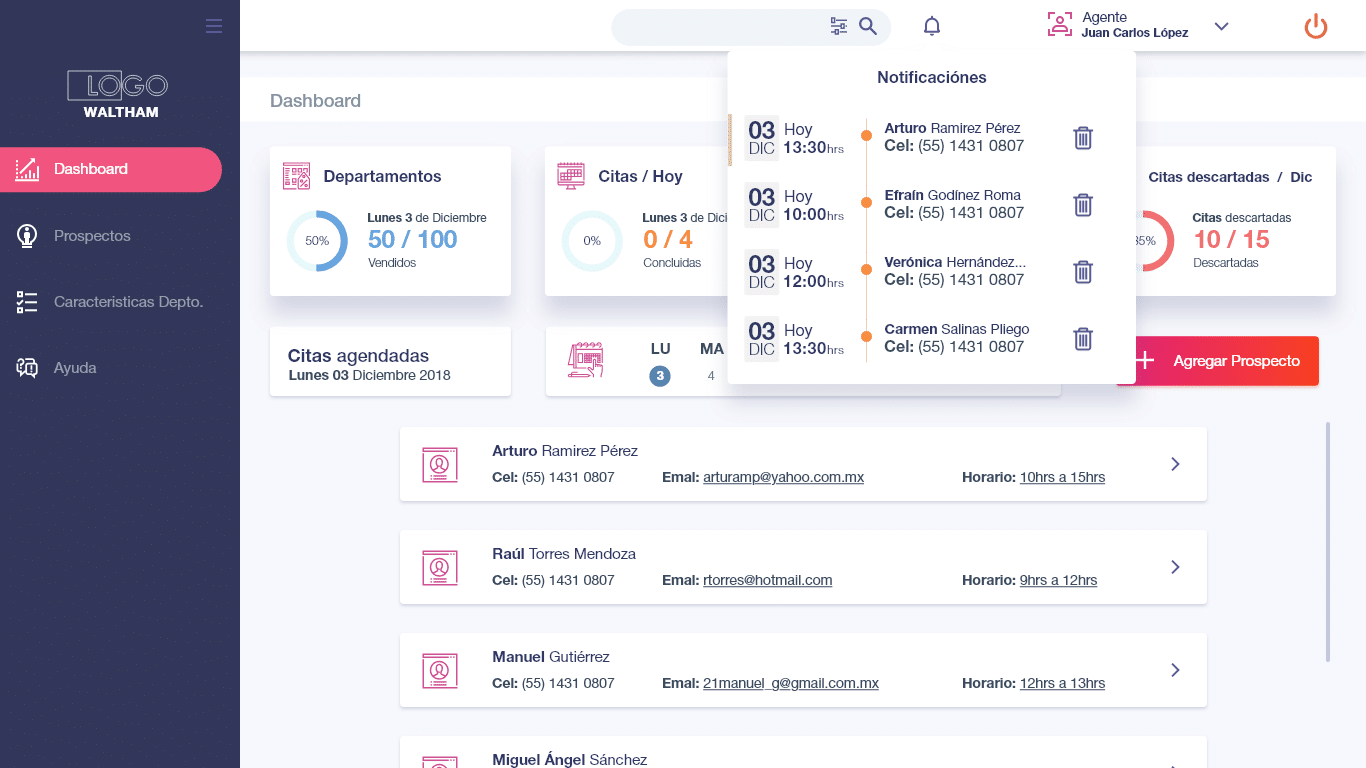Click the Dashboard page heading
The image size is (1366, 768).
[x=315, y=101]
